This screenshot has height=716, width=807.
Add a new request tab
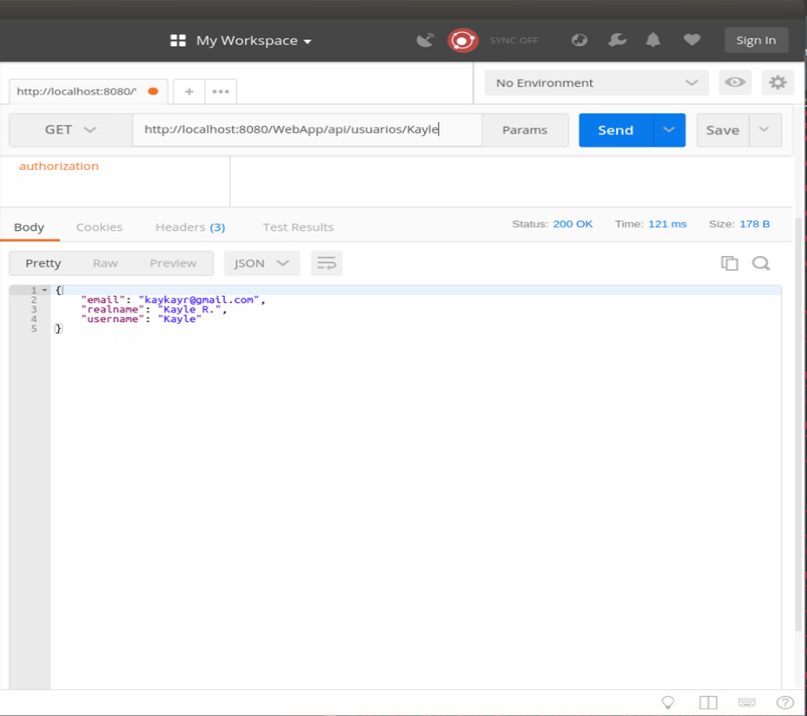[189, 91]
